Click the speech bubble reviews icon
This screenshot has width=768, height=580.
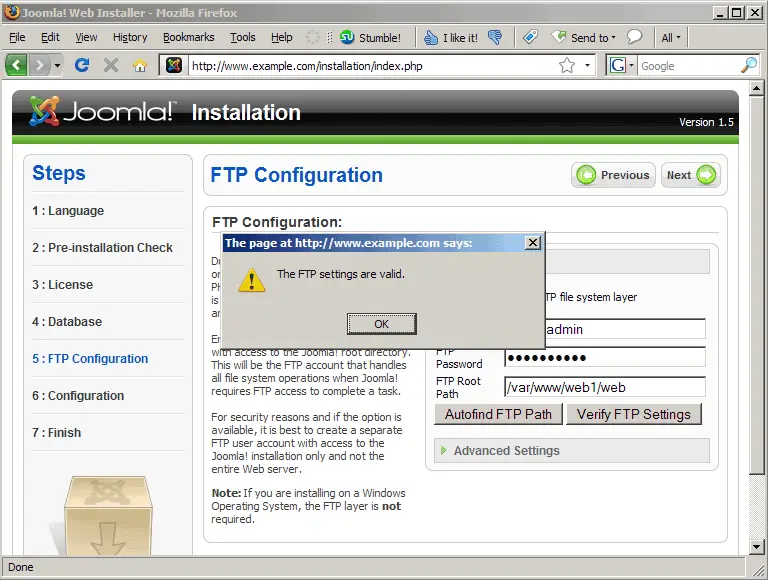[634, 36]
